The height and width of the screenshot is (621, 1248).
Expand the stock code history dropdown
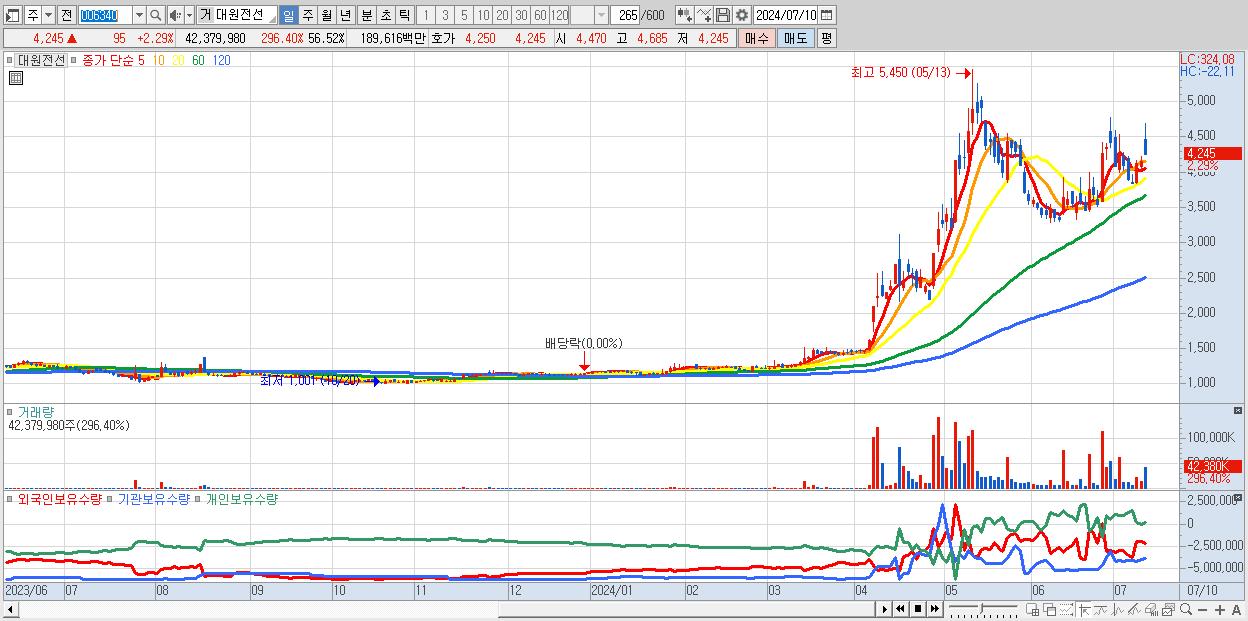pyautogui.click(x=139, y=15)
